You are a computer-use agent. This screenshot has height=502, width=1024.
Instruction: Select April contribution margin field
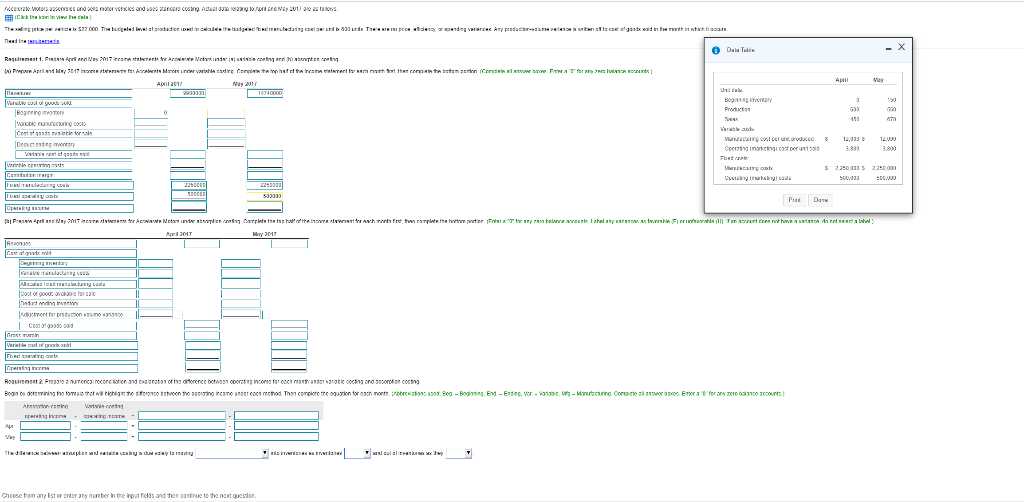point(189,175)
